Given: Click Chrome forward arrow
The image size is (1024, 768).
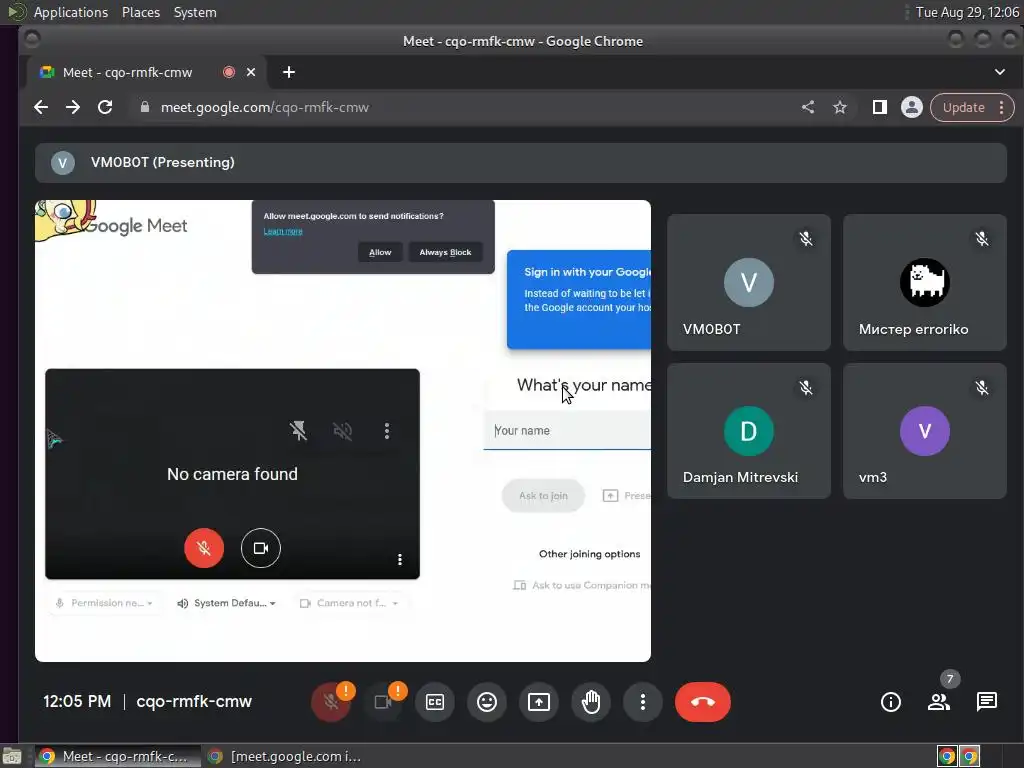Looking at the screenshot, I should point(73,107).
